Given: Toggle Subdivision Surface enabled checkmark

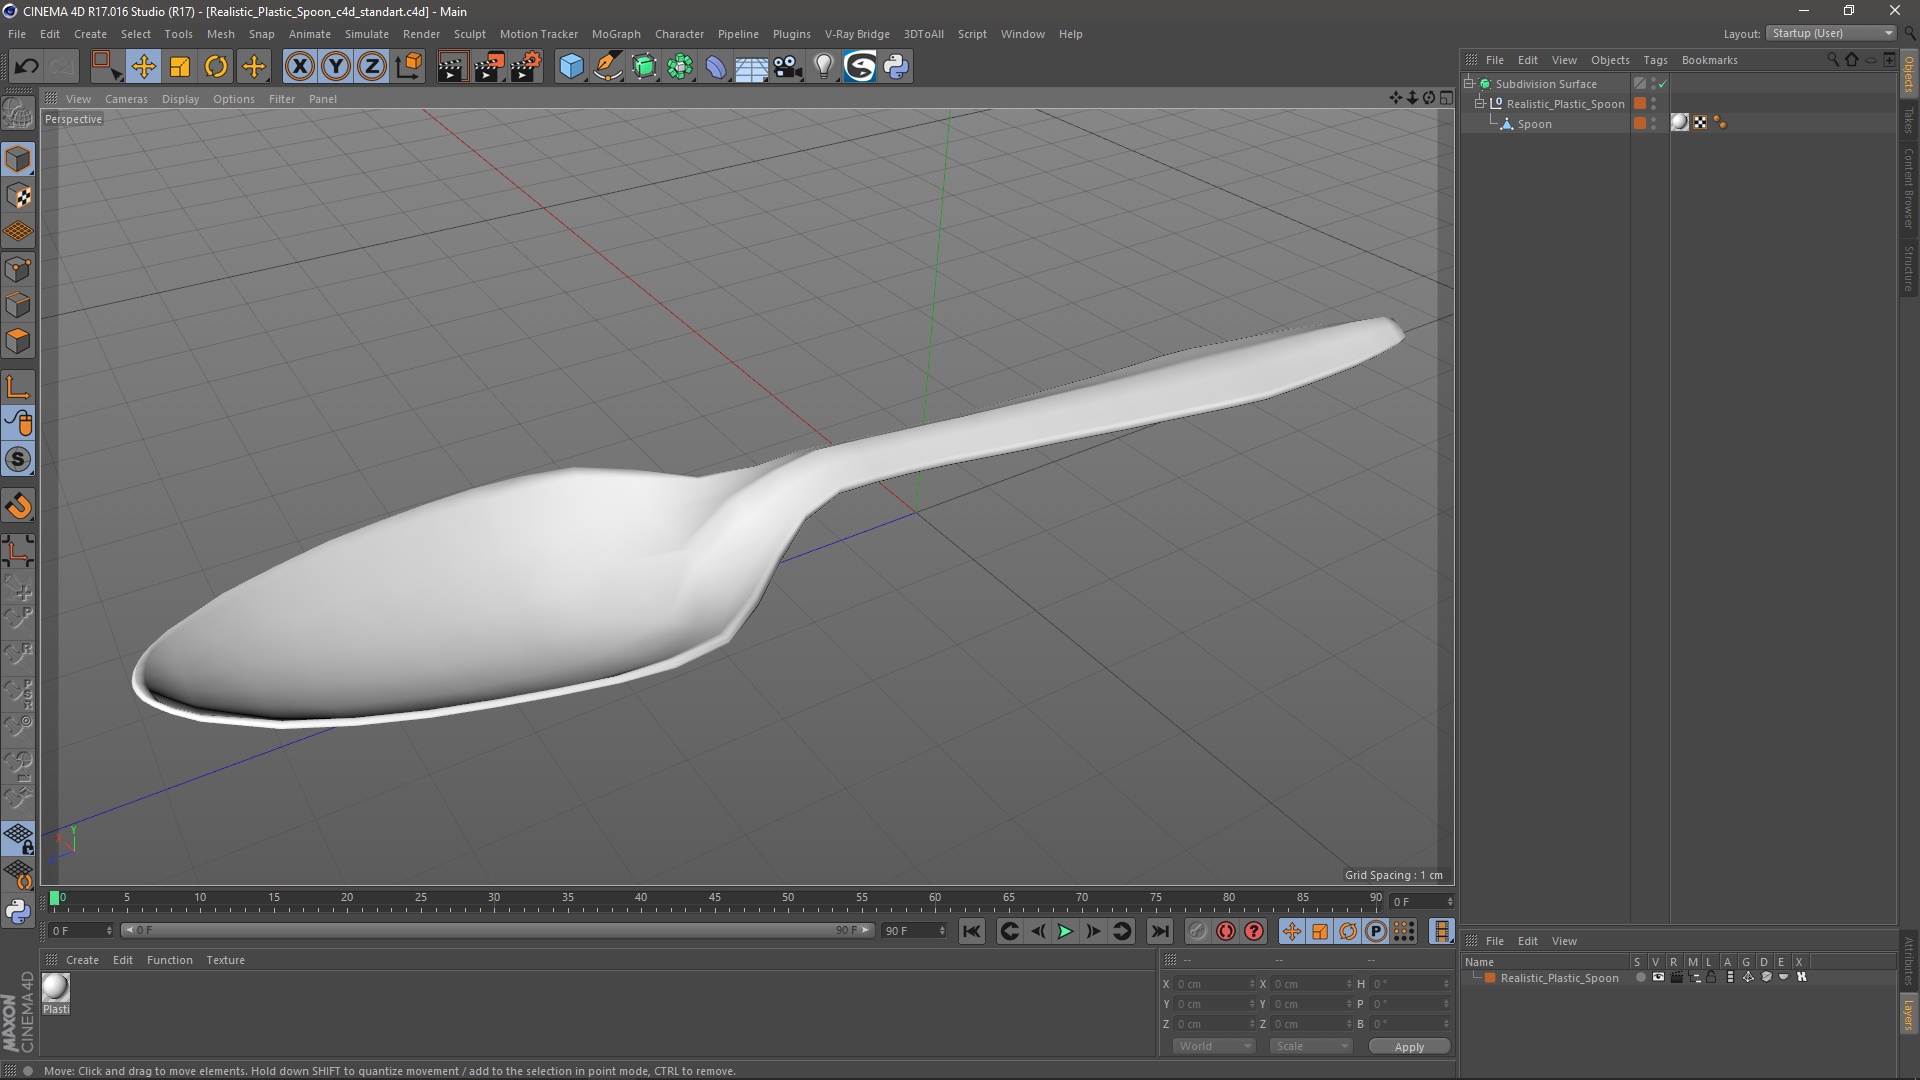Looking at the screenshot, I should pos(1662,84).
